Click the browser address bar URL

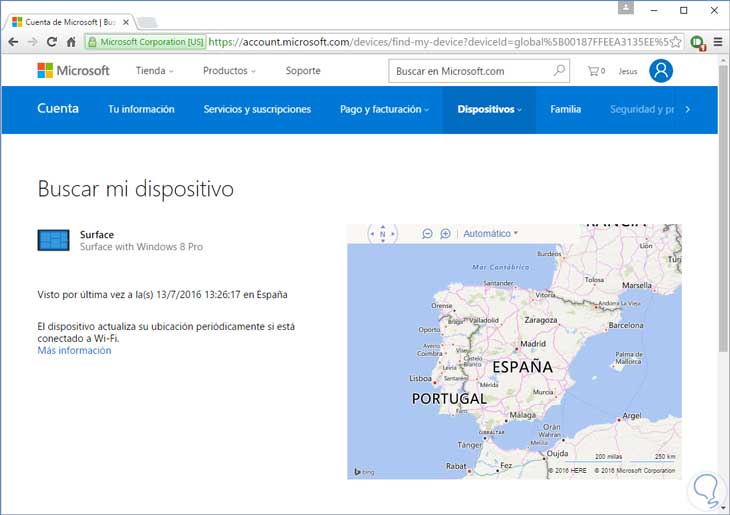pyautogui.click(x=438, y=42)
